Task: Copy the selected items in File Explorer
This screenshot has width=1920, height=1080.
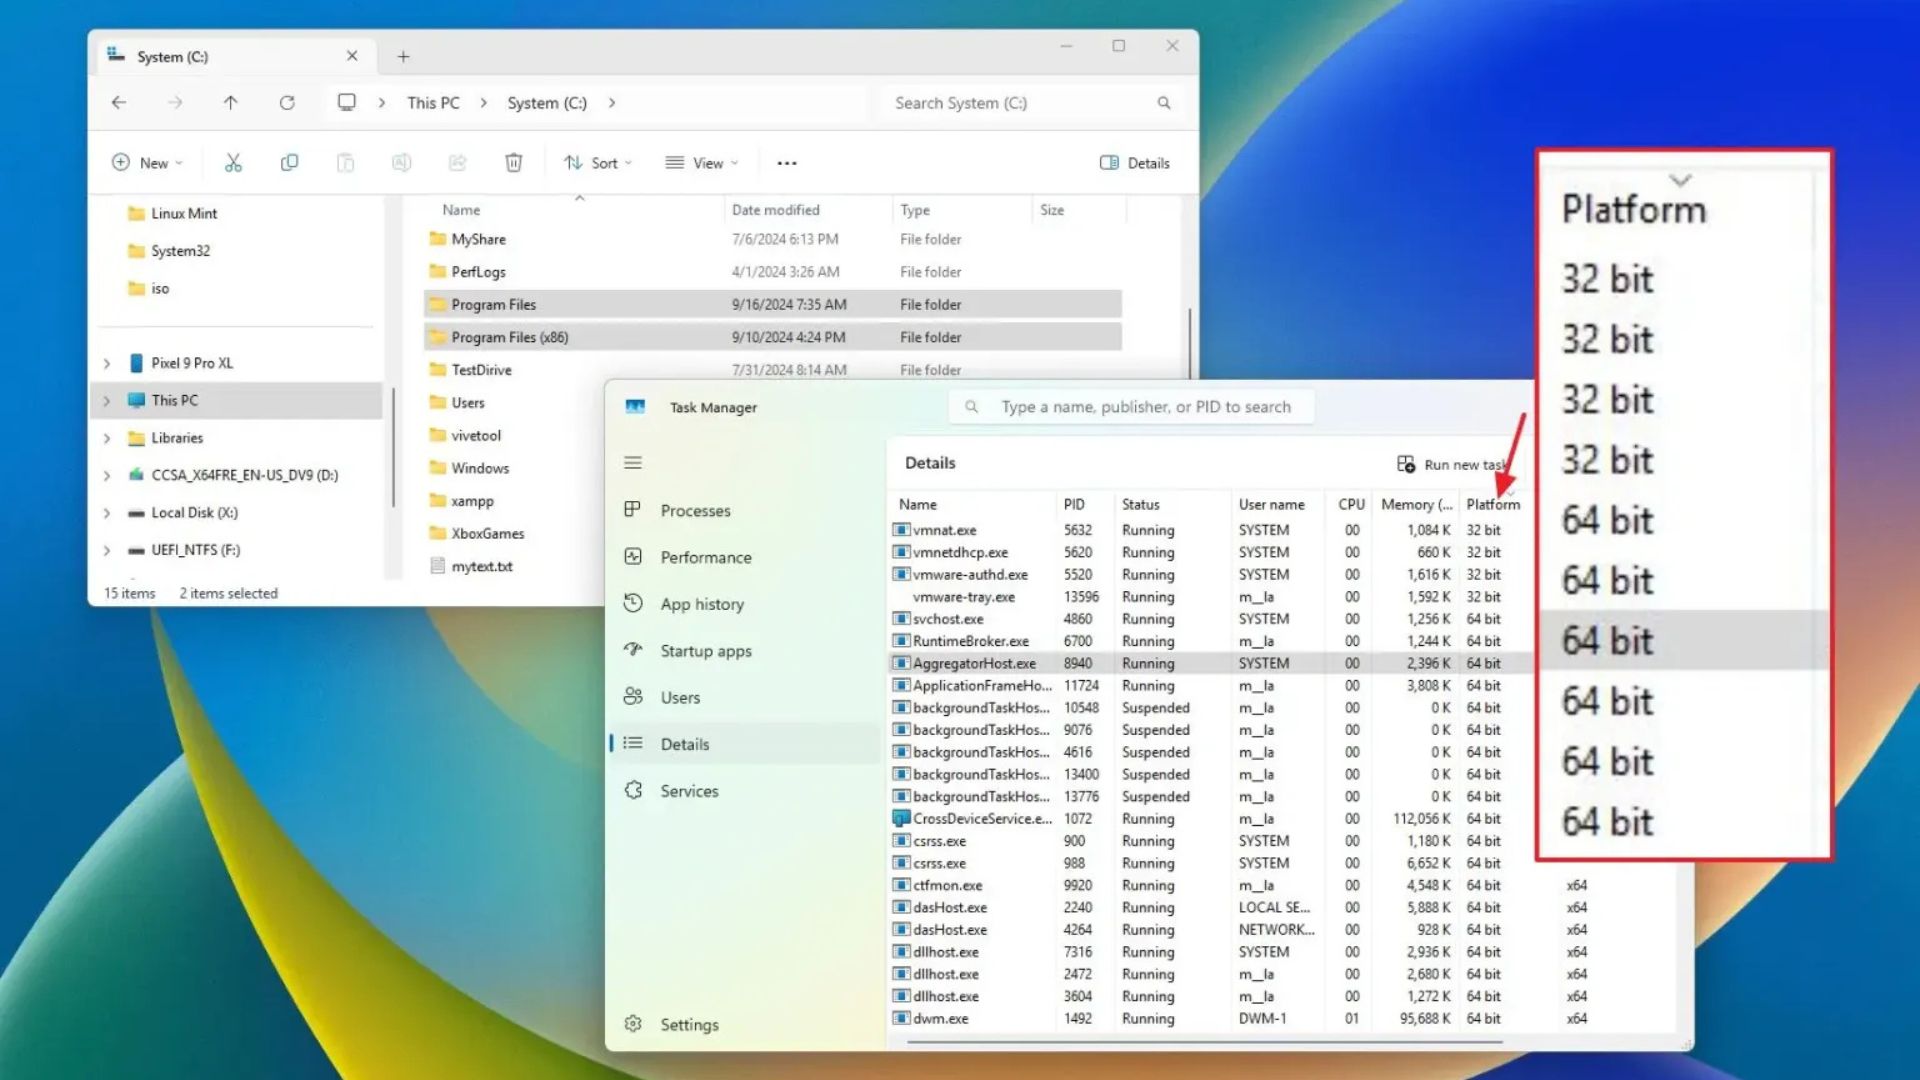Action: coord(289,162)
